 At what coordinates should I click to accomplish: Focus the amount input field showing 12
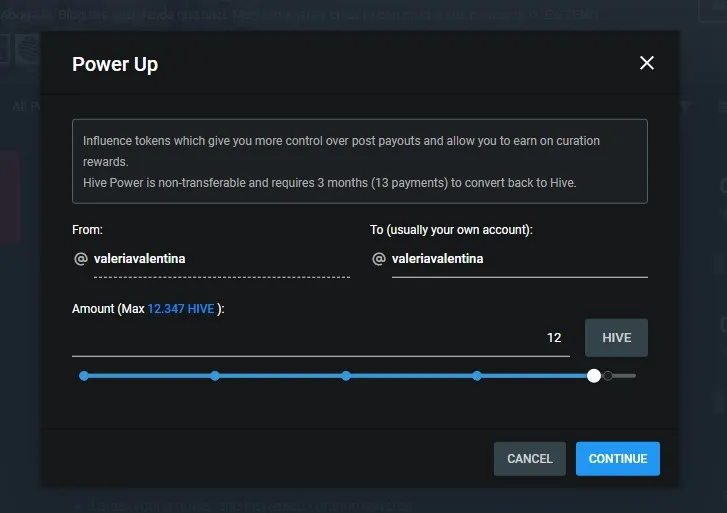[321, 338]
